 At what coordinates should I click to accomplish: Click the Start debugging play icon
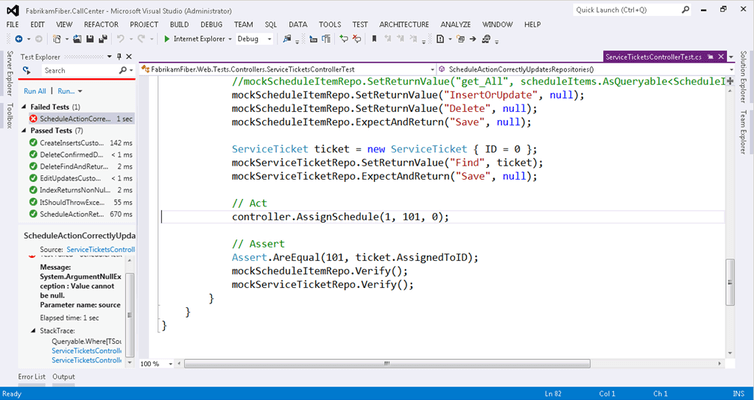click(x=167, y=39)
